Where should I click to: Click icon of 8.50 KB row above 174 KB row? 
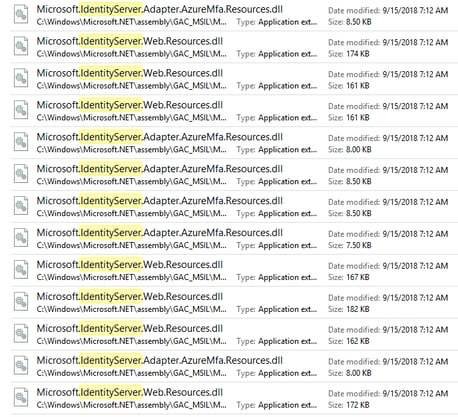tap(21, 15)
